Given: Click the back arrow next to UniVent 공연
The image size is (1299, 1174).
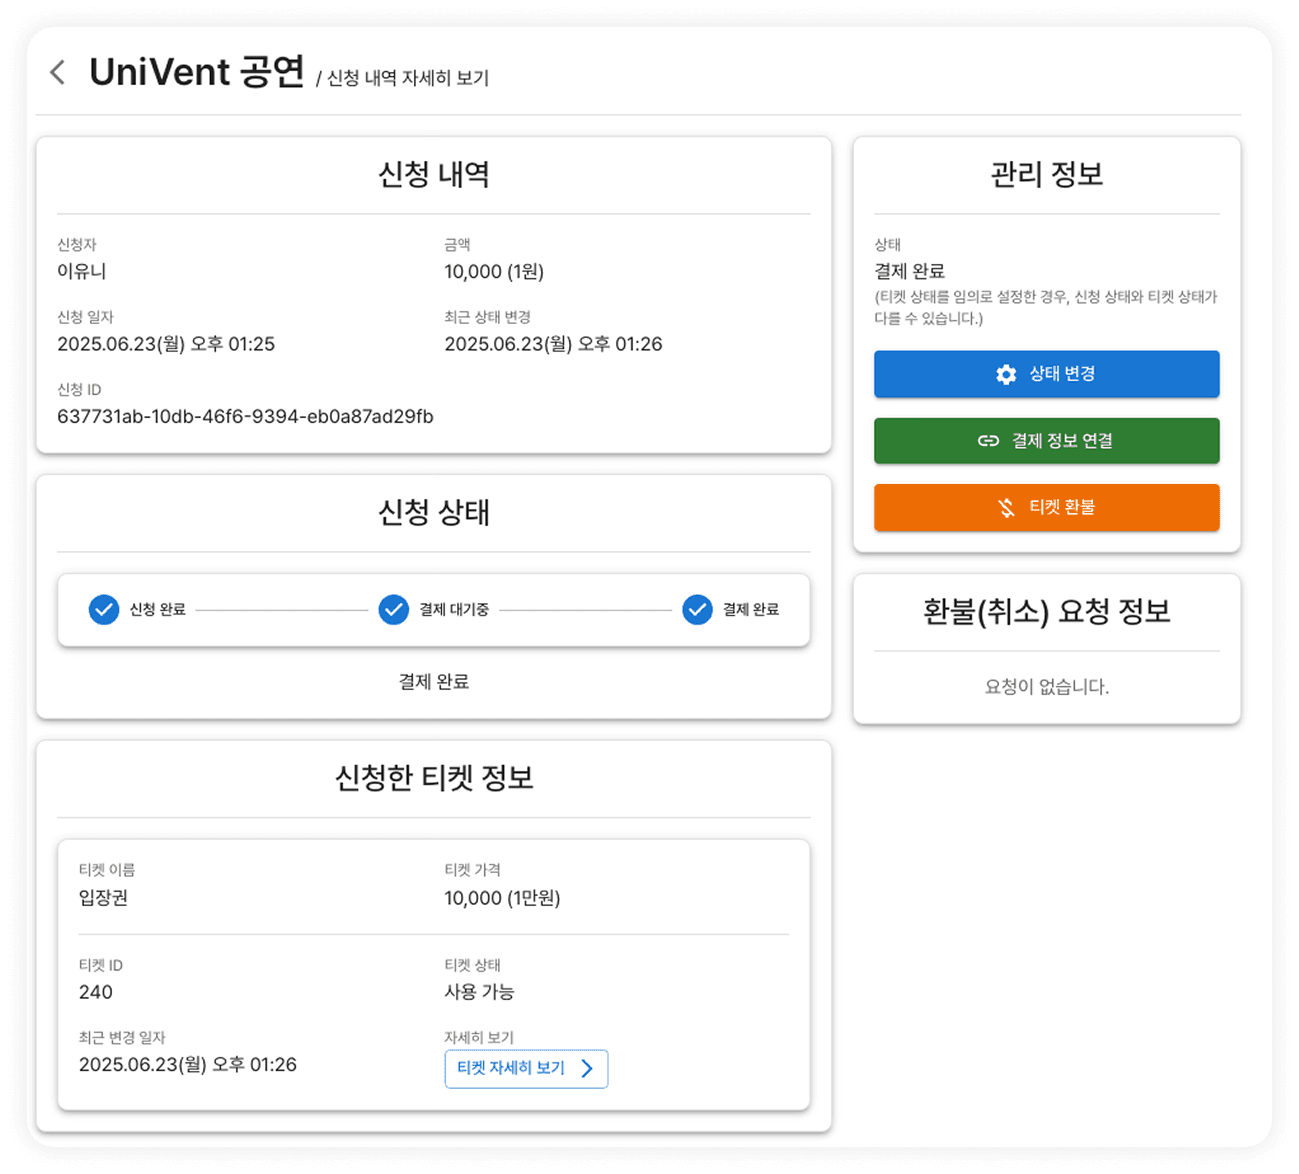Looking at the screenshot, I should [58, 72].
